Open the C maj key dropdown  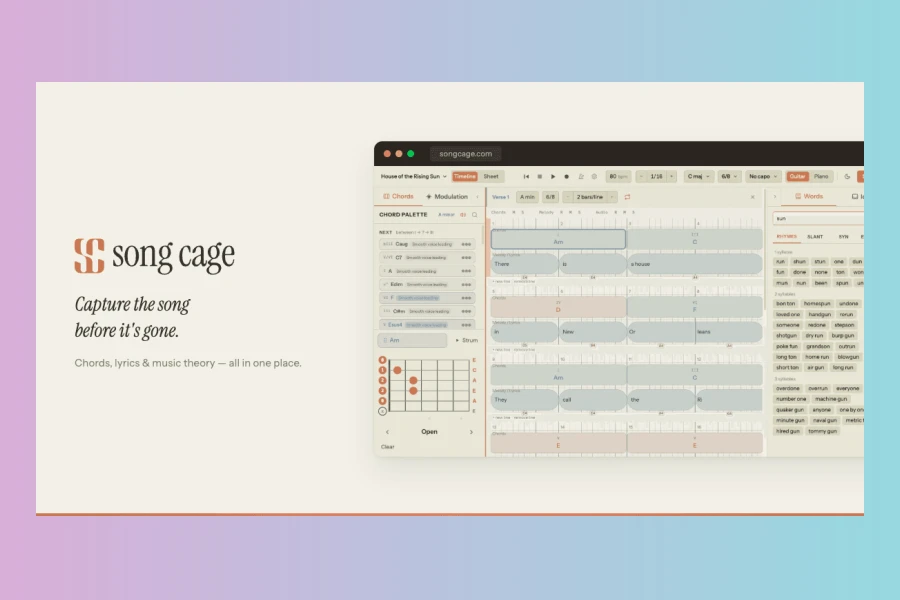(x=698, y=176)
